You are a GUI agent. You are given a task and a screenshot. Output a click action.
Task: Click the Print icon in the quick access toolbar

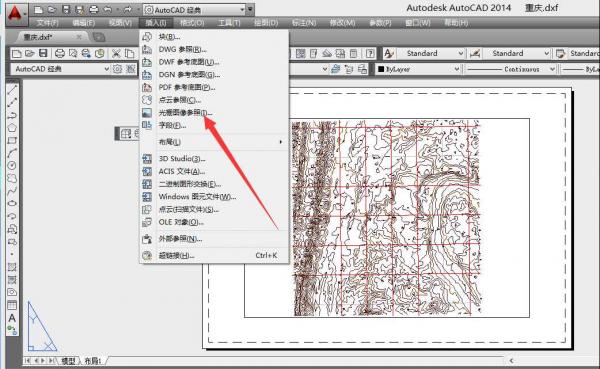pyautogui.click(x=93, y=10)
